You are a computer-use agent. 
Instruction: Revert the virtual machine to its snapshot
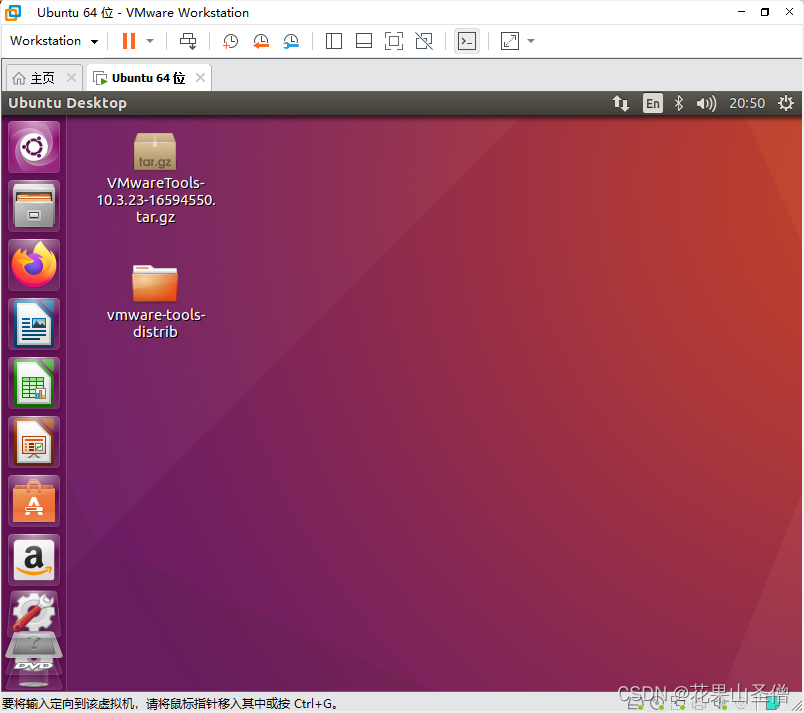click(260, 41)
